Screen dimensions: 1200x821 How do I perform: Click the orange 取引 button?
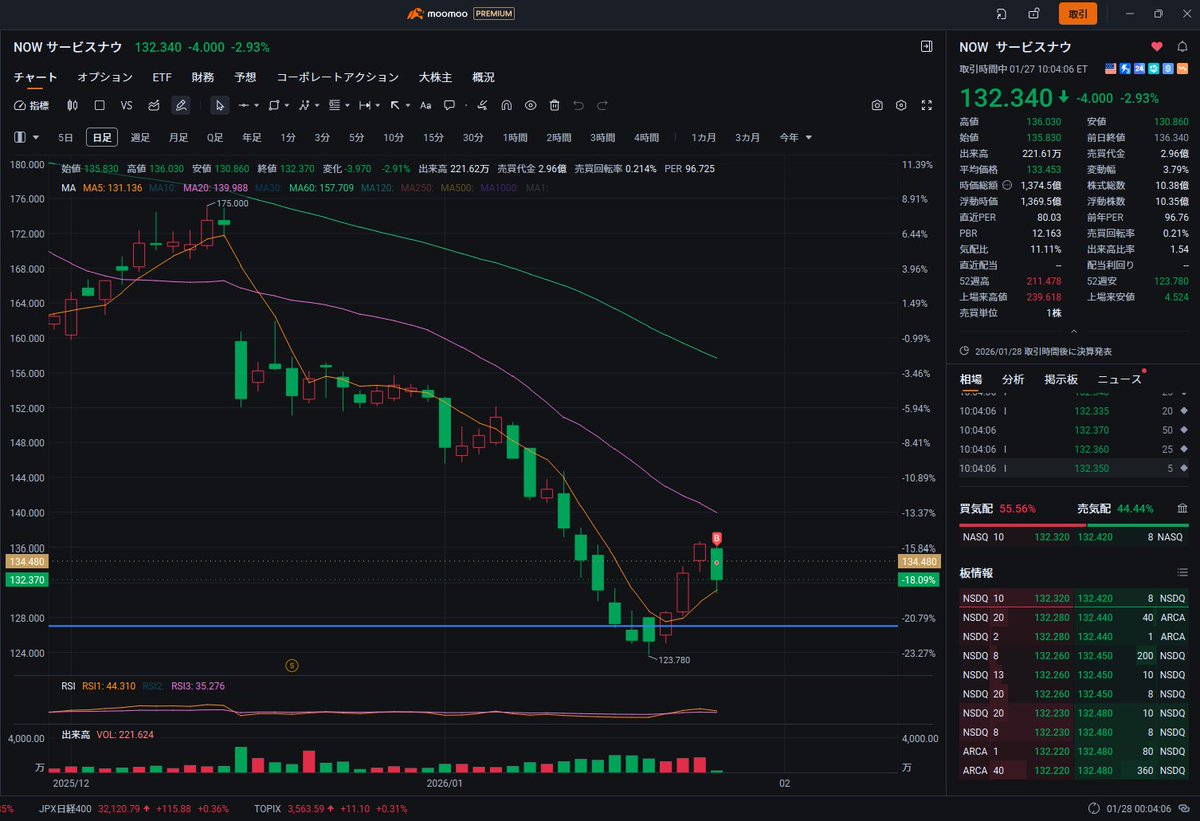click(1078, 14)
